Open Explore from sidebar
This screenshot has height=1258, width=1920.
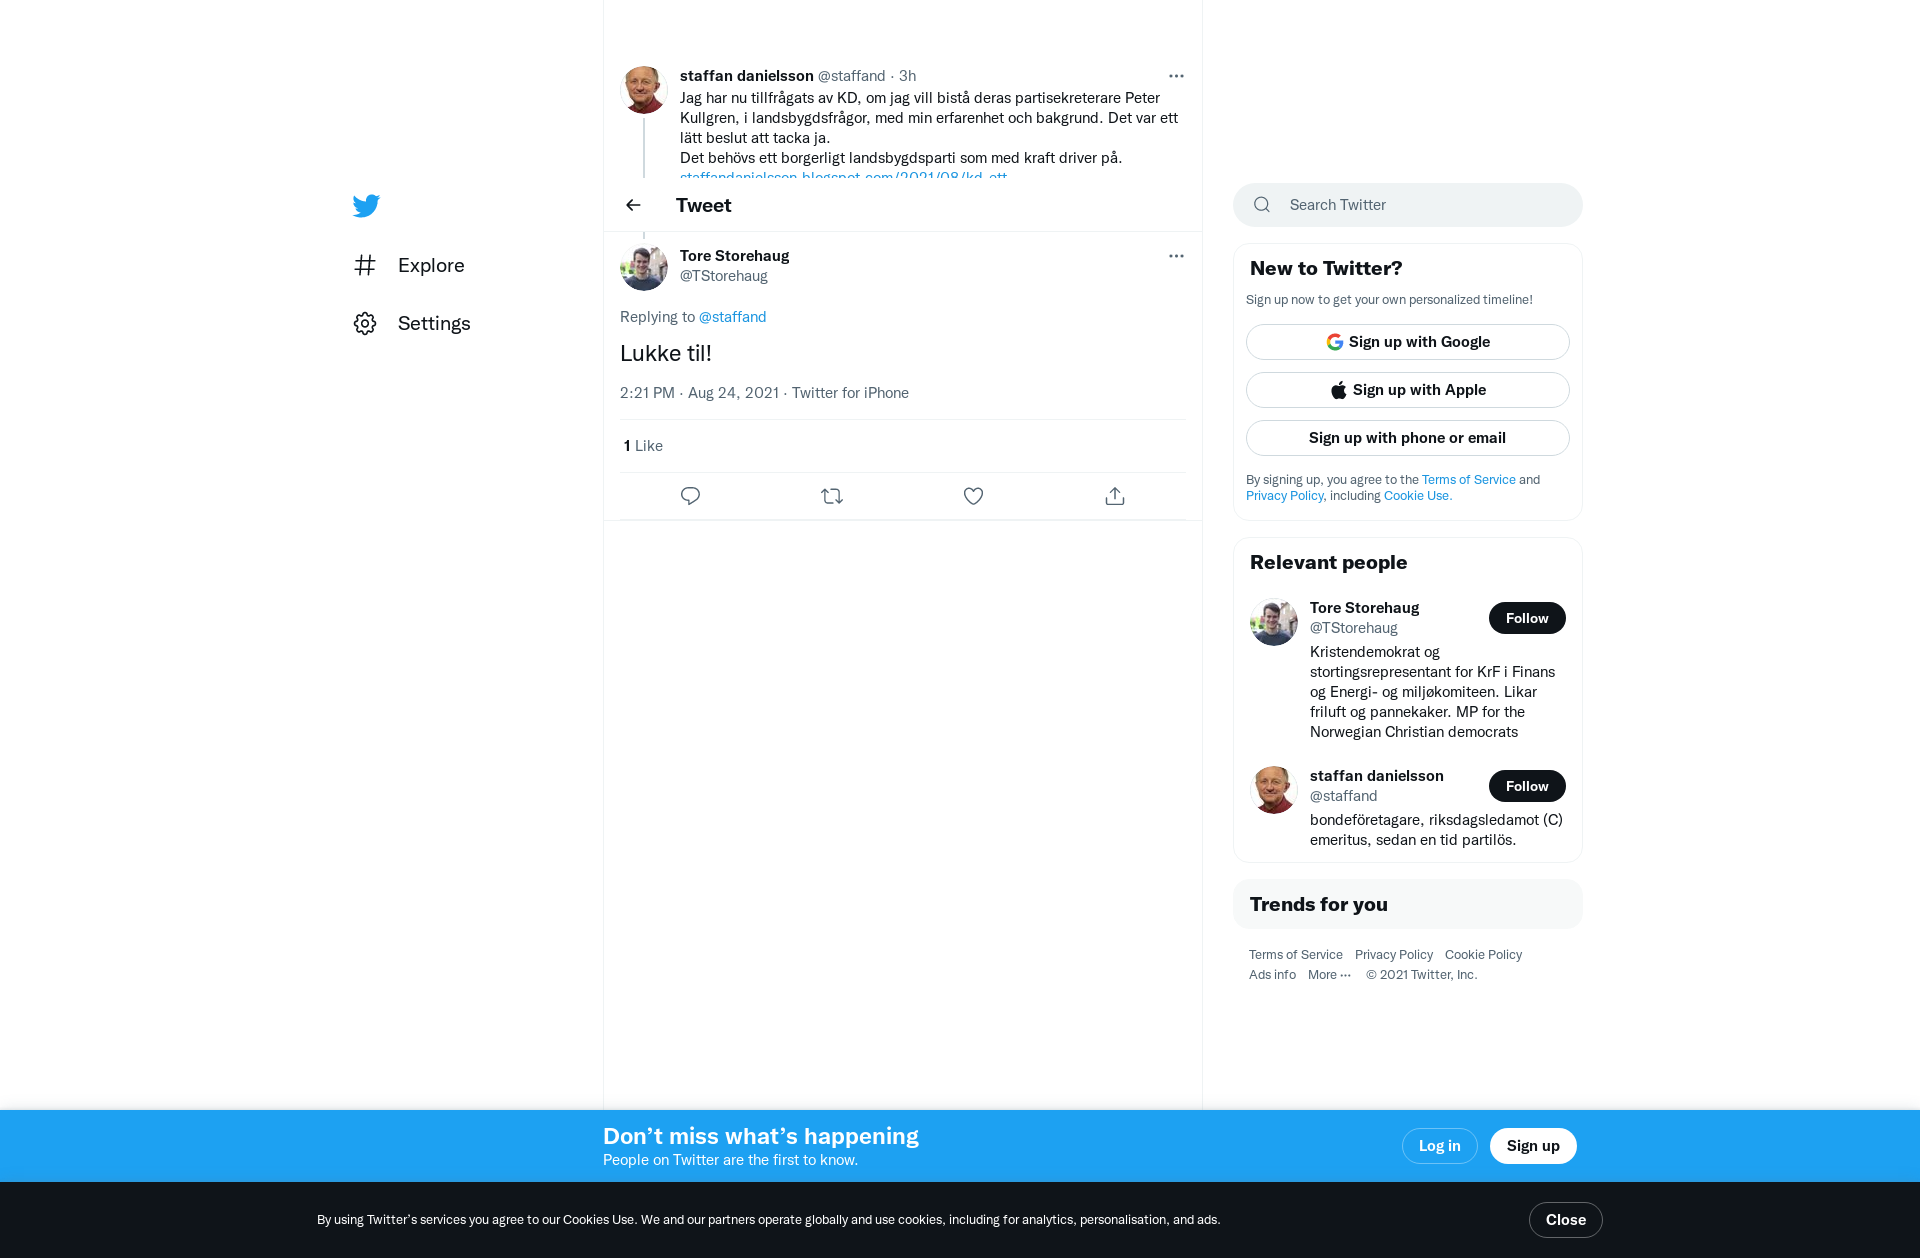pyautogui.click(x=409, y=265)
